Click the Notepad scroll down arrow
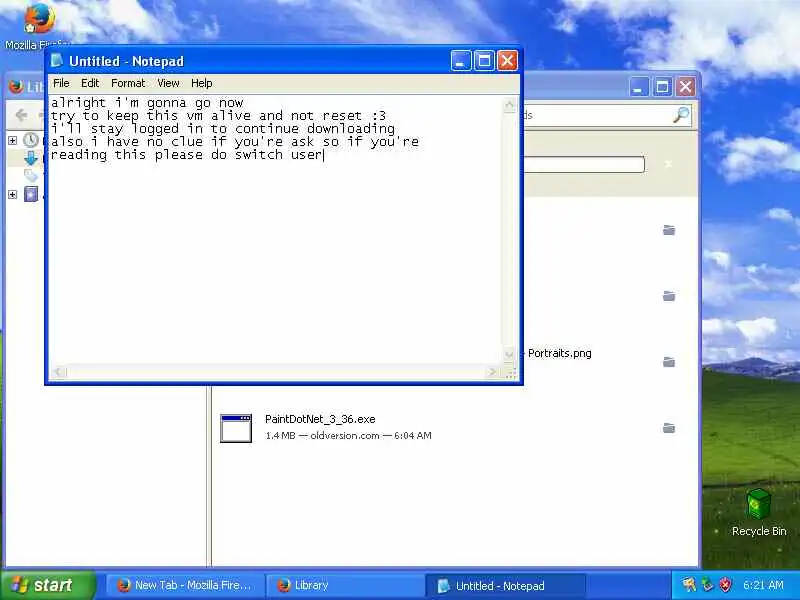 tap(509, 354)
